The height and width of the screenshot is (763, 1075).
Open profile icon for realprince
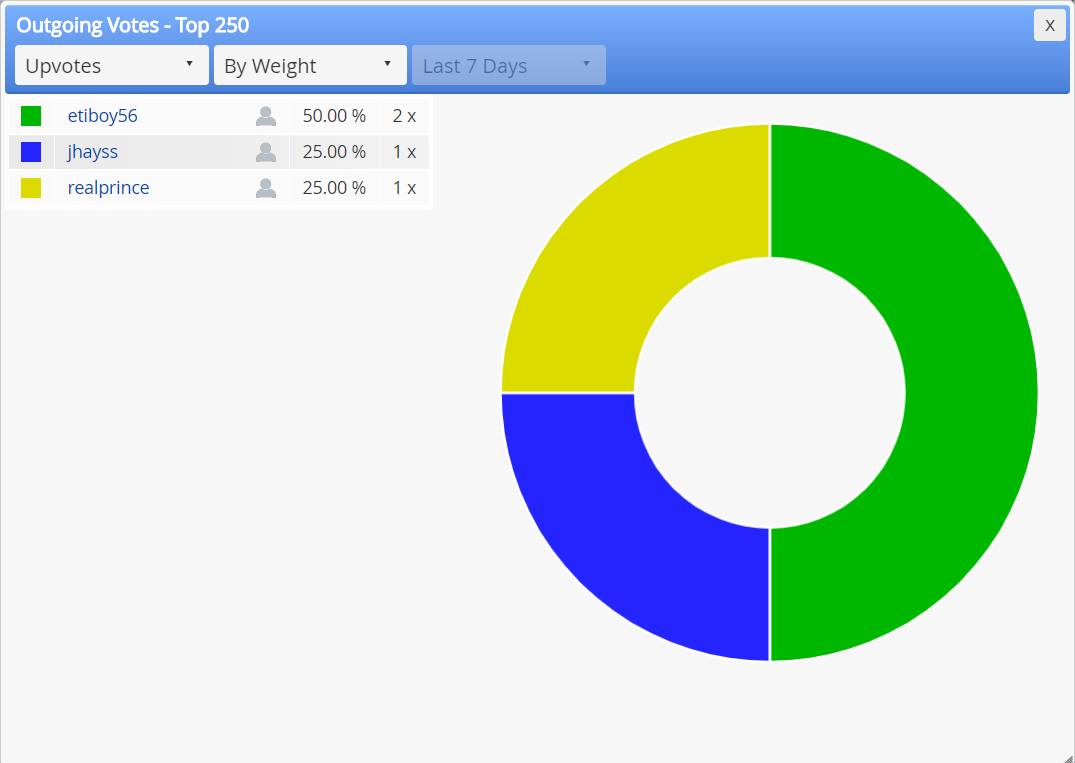[x=266, y=188]
